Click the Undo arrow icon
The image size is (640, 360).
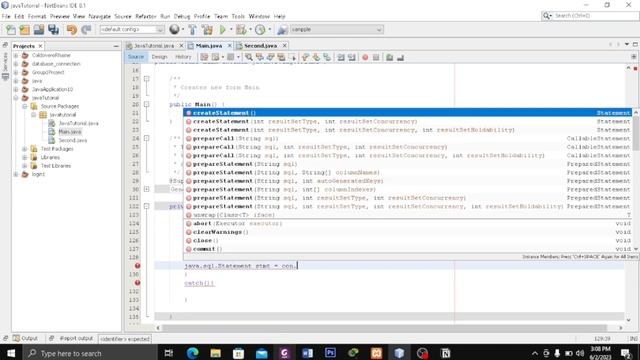[x=72, y=30]
